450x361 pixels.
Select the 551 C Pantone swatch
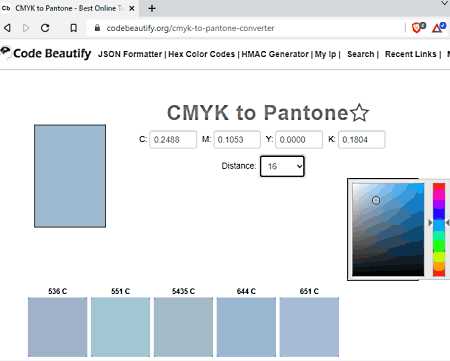tap(121, 327)
